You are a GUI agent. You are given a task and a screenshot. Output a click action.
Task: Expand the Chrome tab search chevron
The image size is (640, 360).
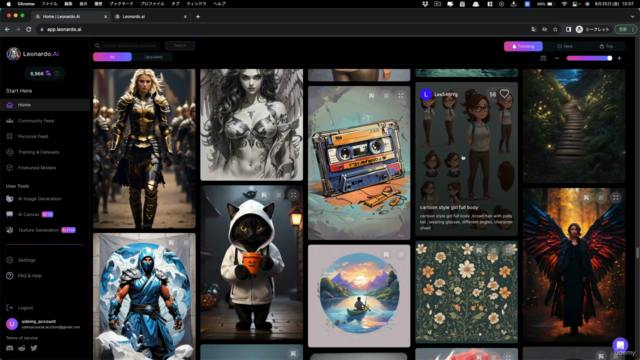pyautogui.click(x=632, y=17)
